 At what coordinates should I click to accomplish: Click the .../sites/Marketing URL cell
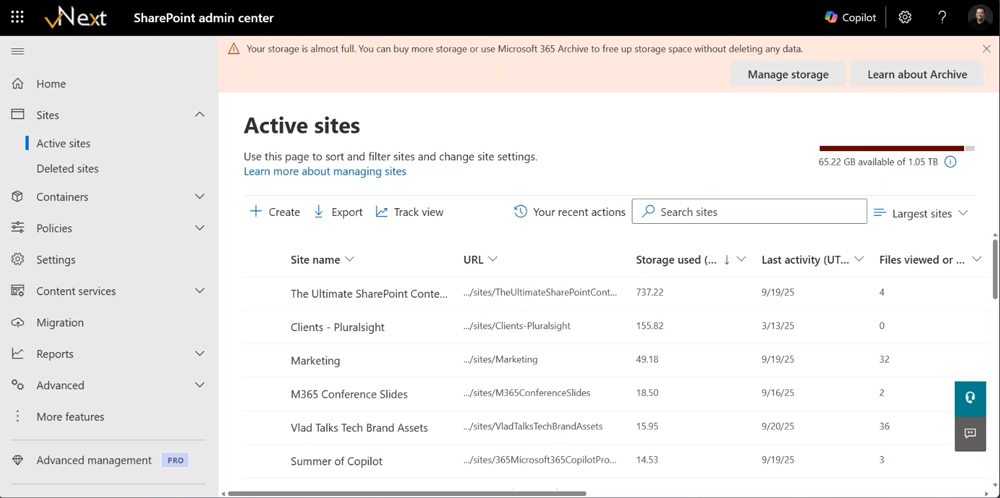tap(501, 360)
